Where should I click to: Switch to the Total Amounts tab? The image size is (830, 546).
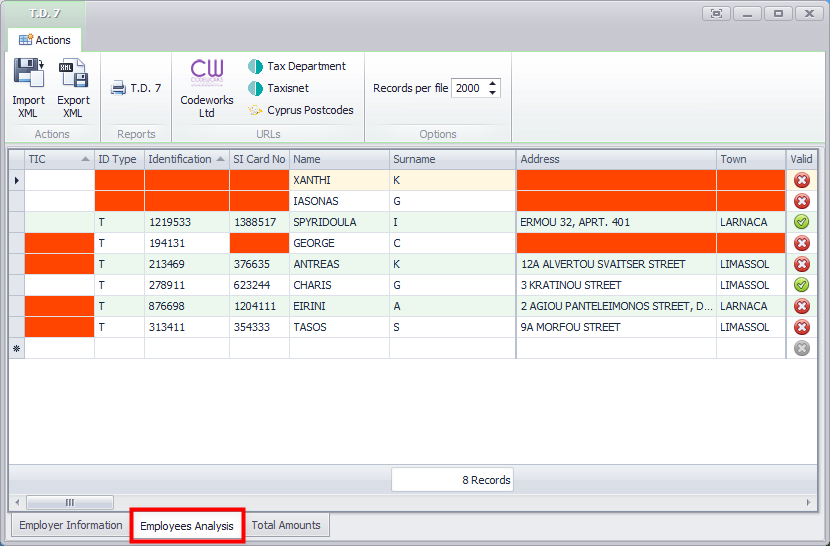(x=286, y=525)
